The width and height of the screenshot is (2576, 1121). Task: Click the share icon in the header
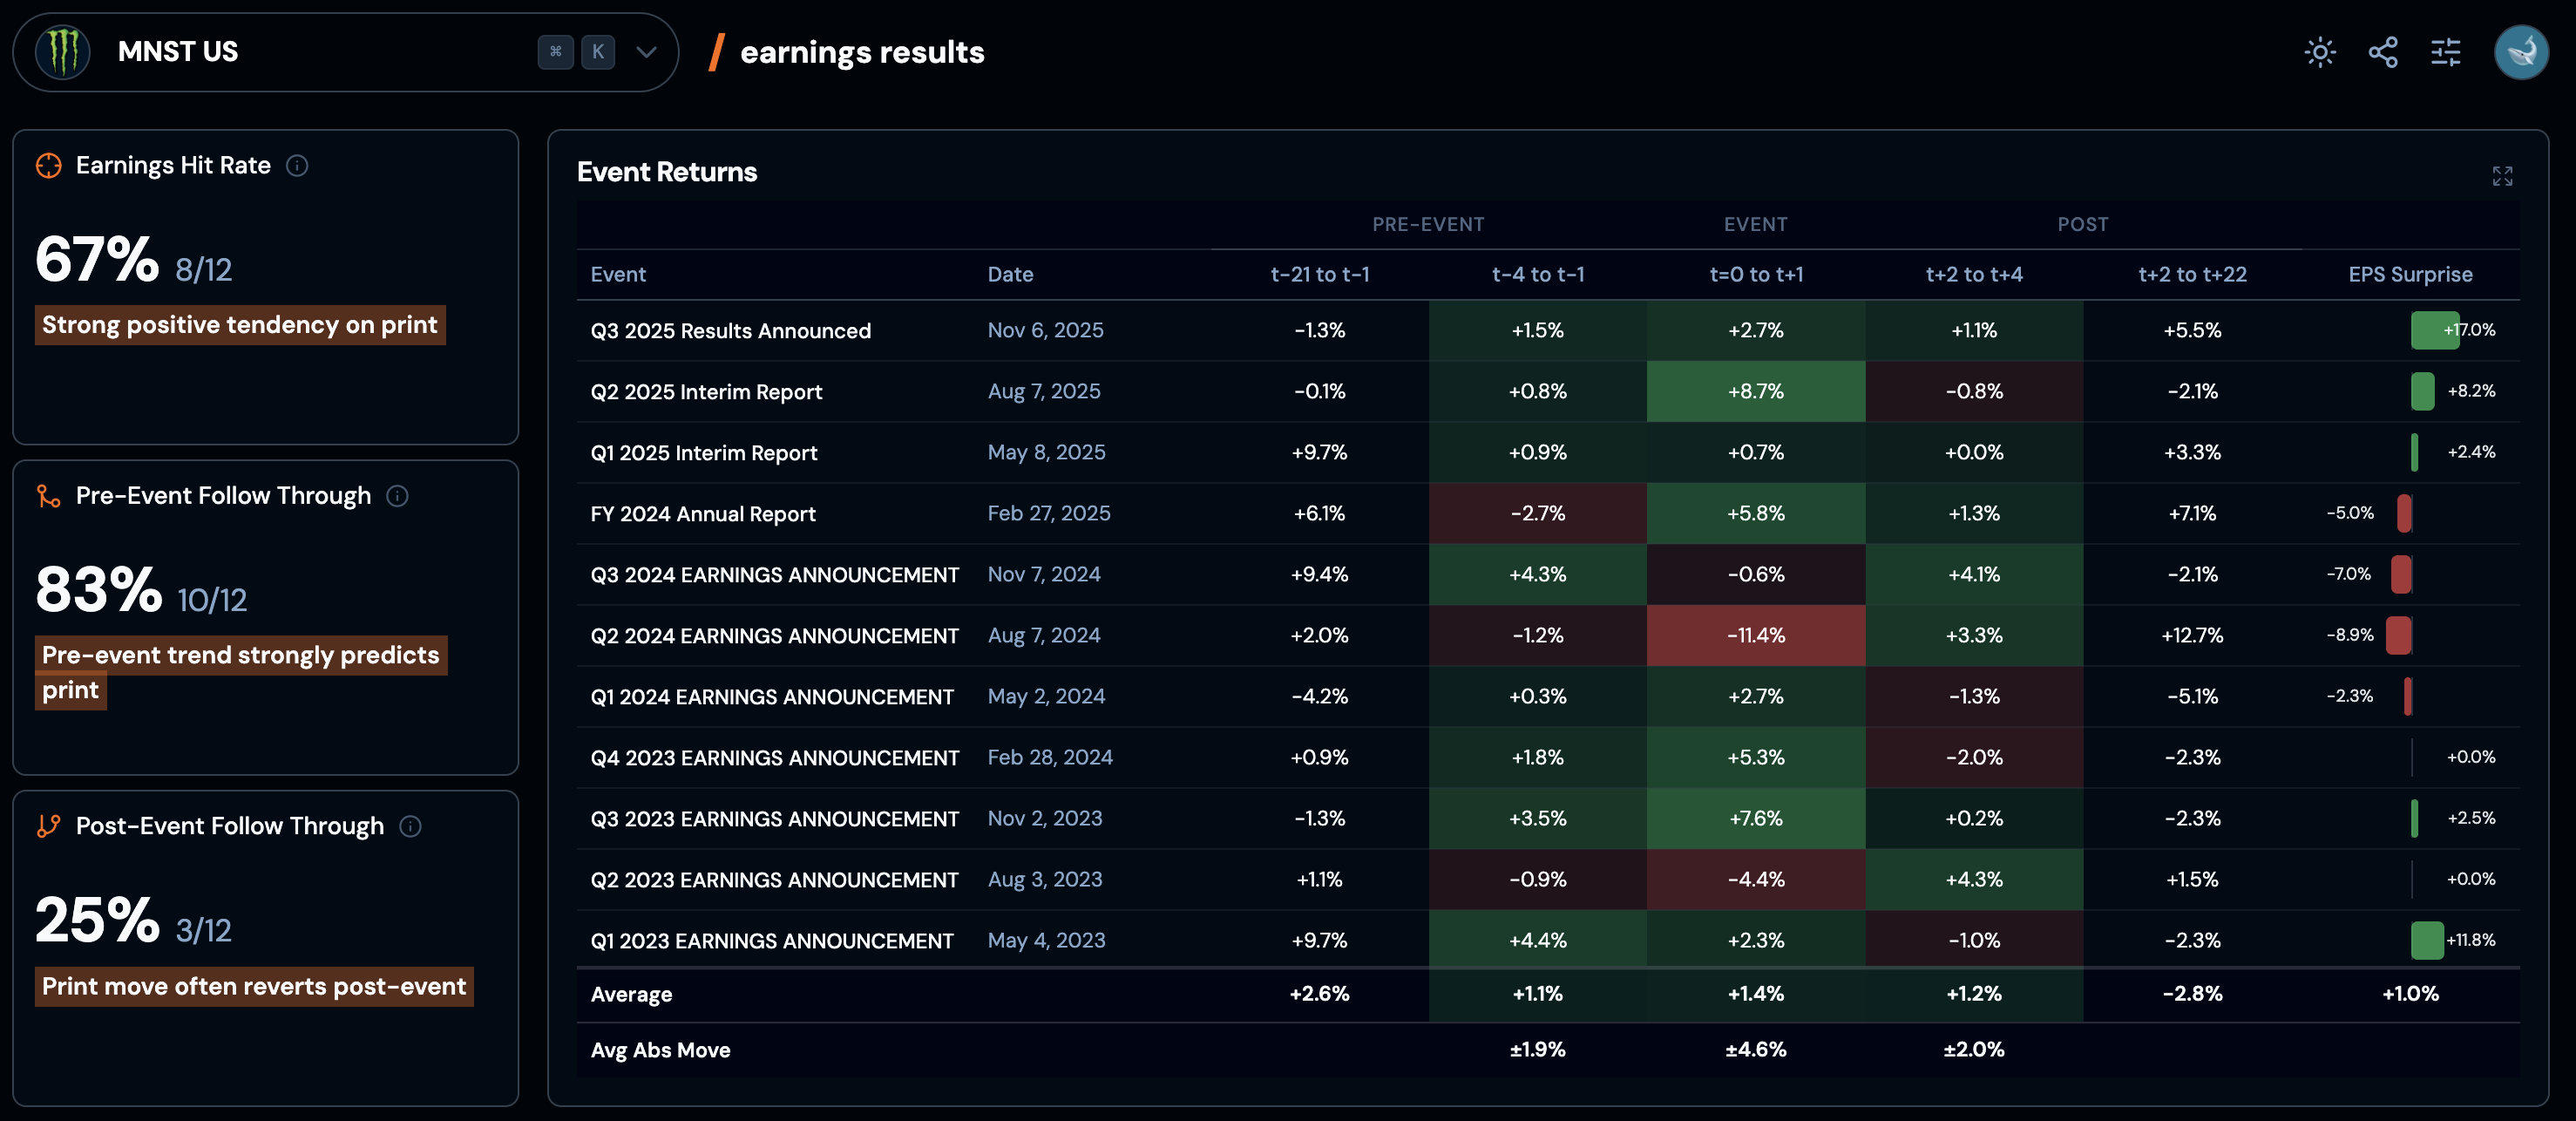pos(2383,52)
